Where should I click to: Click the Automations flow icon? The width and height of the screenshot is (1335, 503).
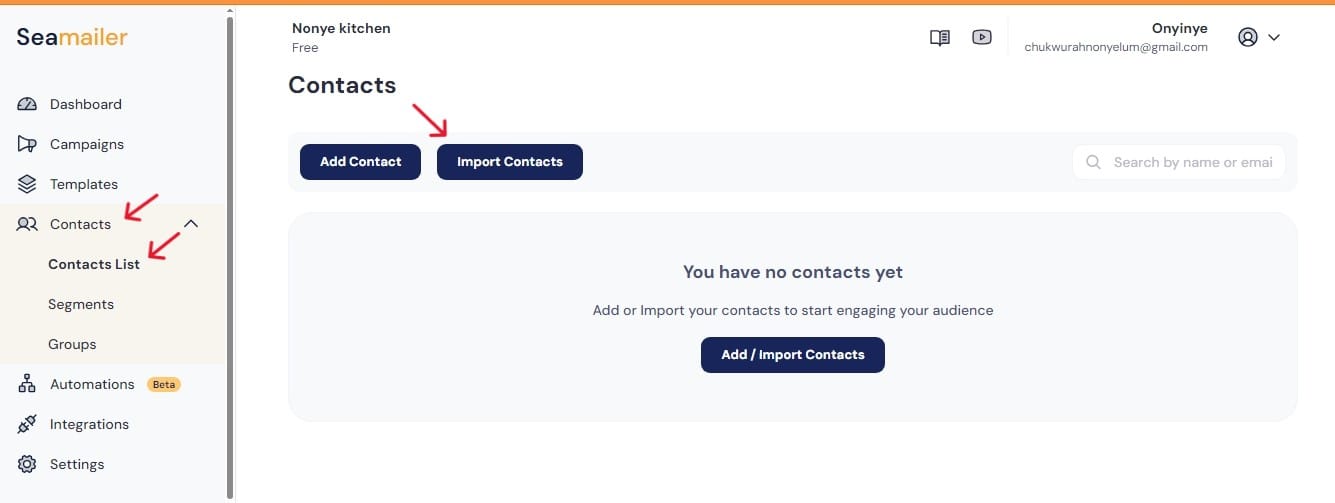(x=27, y=384)
